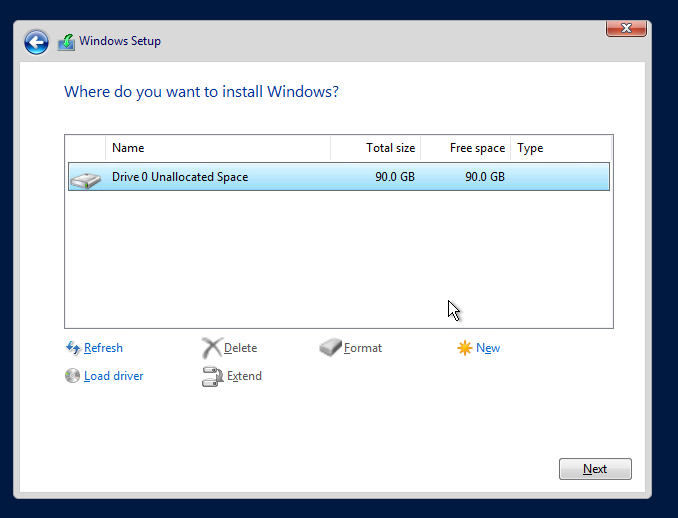Image resolution: width=678 pixels, height=518 pixels.
Task: Click the Windows Setup title bar icon
Action: (x=67, y=42)
